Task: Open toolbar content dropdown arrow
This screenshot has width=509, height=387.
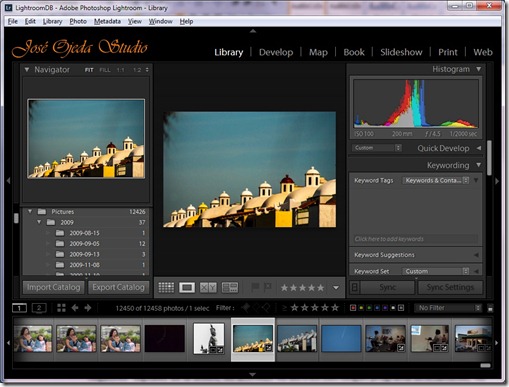Action: (x=336, y=288)
